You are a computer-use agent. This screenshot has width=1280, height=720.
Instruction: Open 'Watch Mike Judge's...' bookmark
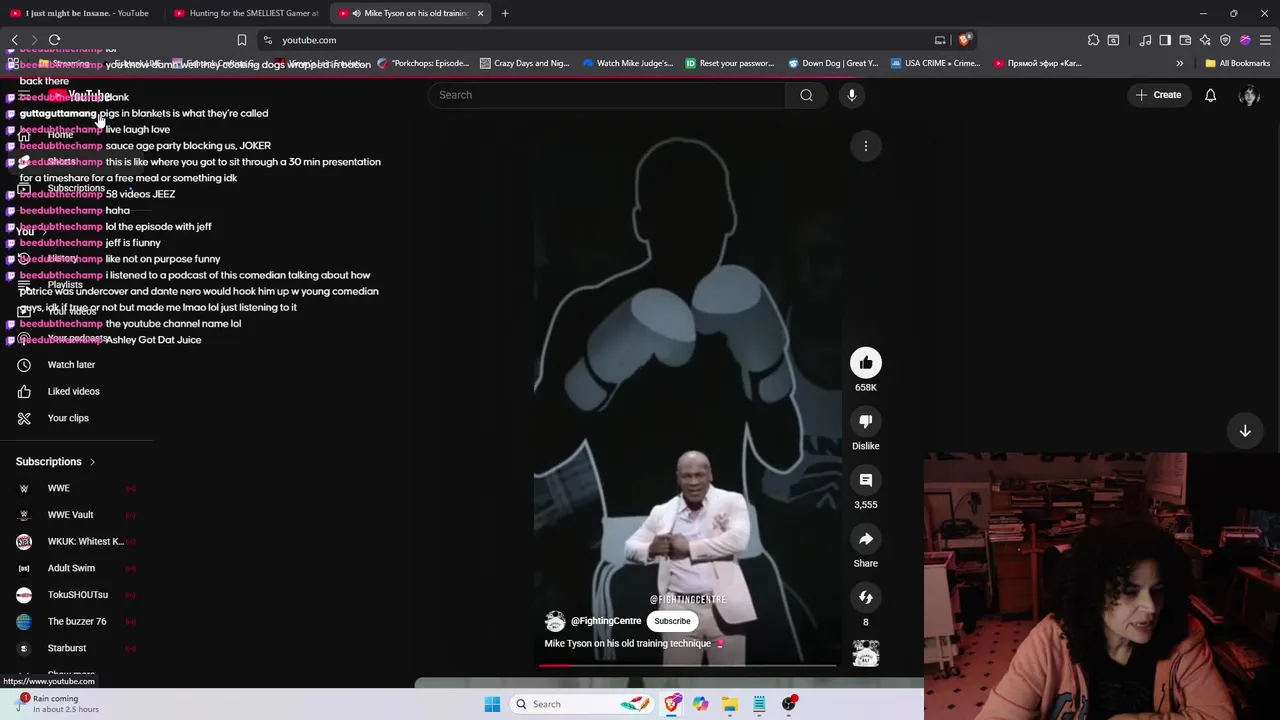tap(627, 63)
